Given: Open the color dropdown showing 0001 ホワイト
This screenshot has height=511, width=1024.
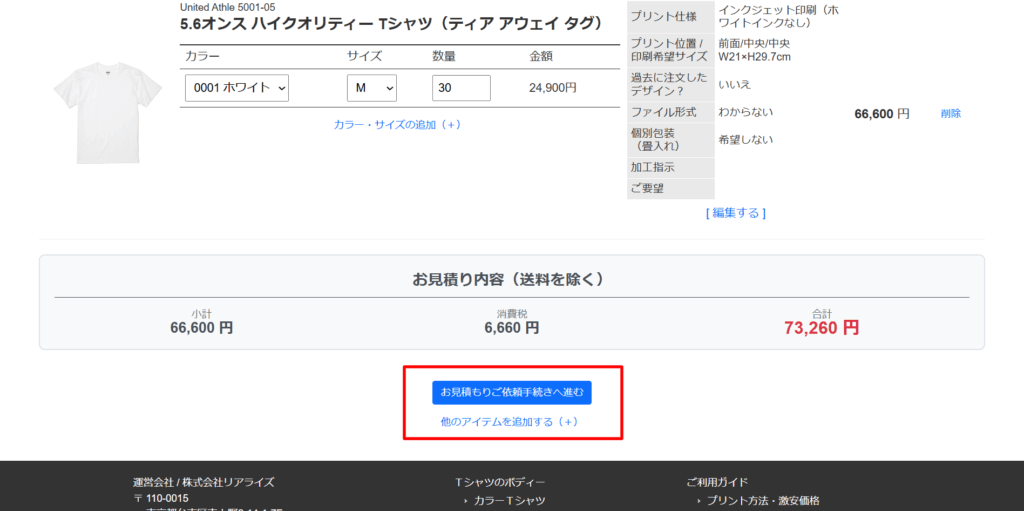Looking at the screenshot, I should pyautogui.click(x=237, y=88).
